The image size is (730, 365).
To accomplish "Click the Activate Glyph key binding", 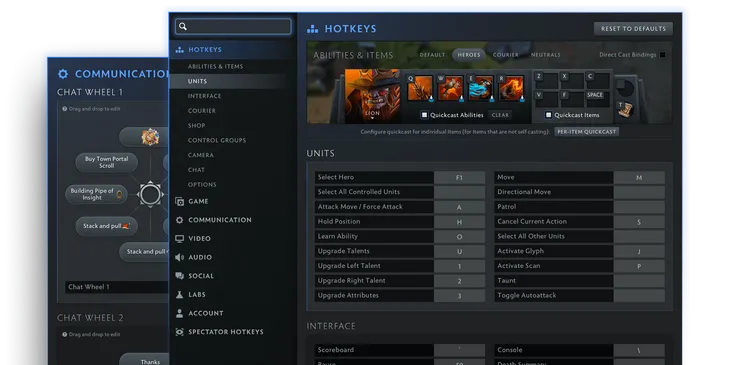I will [x=639, y=251].
